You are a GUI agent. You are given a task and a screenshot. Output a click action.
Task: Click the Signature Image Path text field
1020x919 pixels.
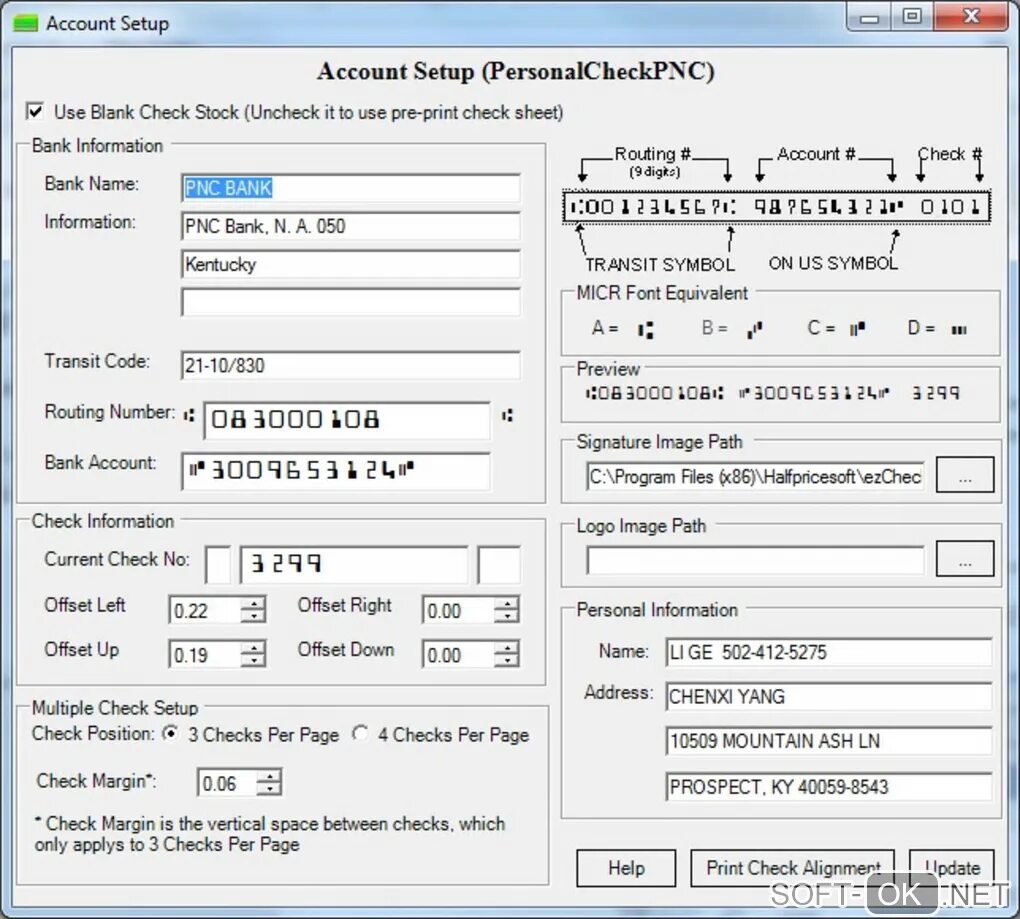coord(755,476)
